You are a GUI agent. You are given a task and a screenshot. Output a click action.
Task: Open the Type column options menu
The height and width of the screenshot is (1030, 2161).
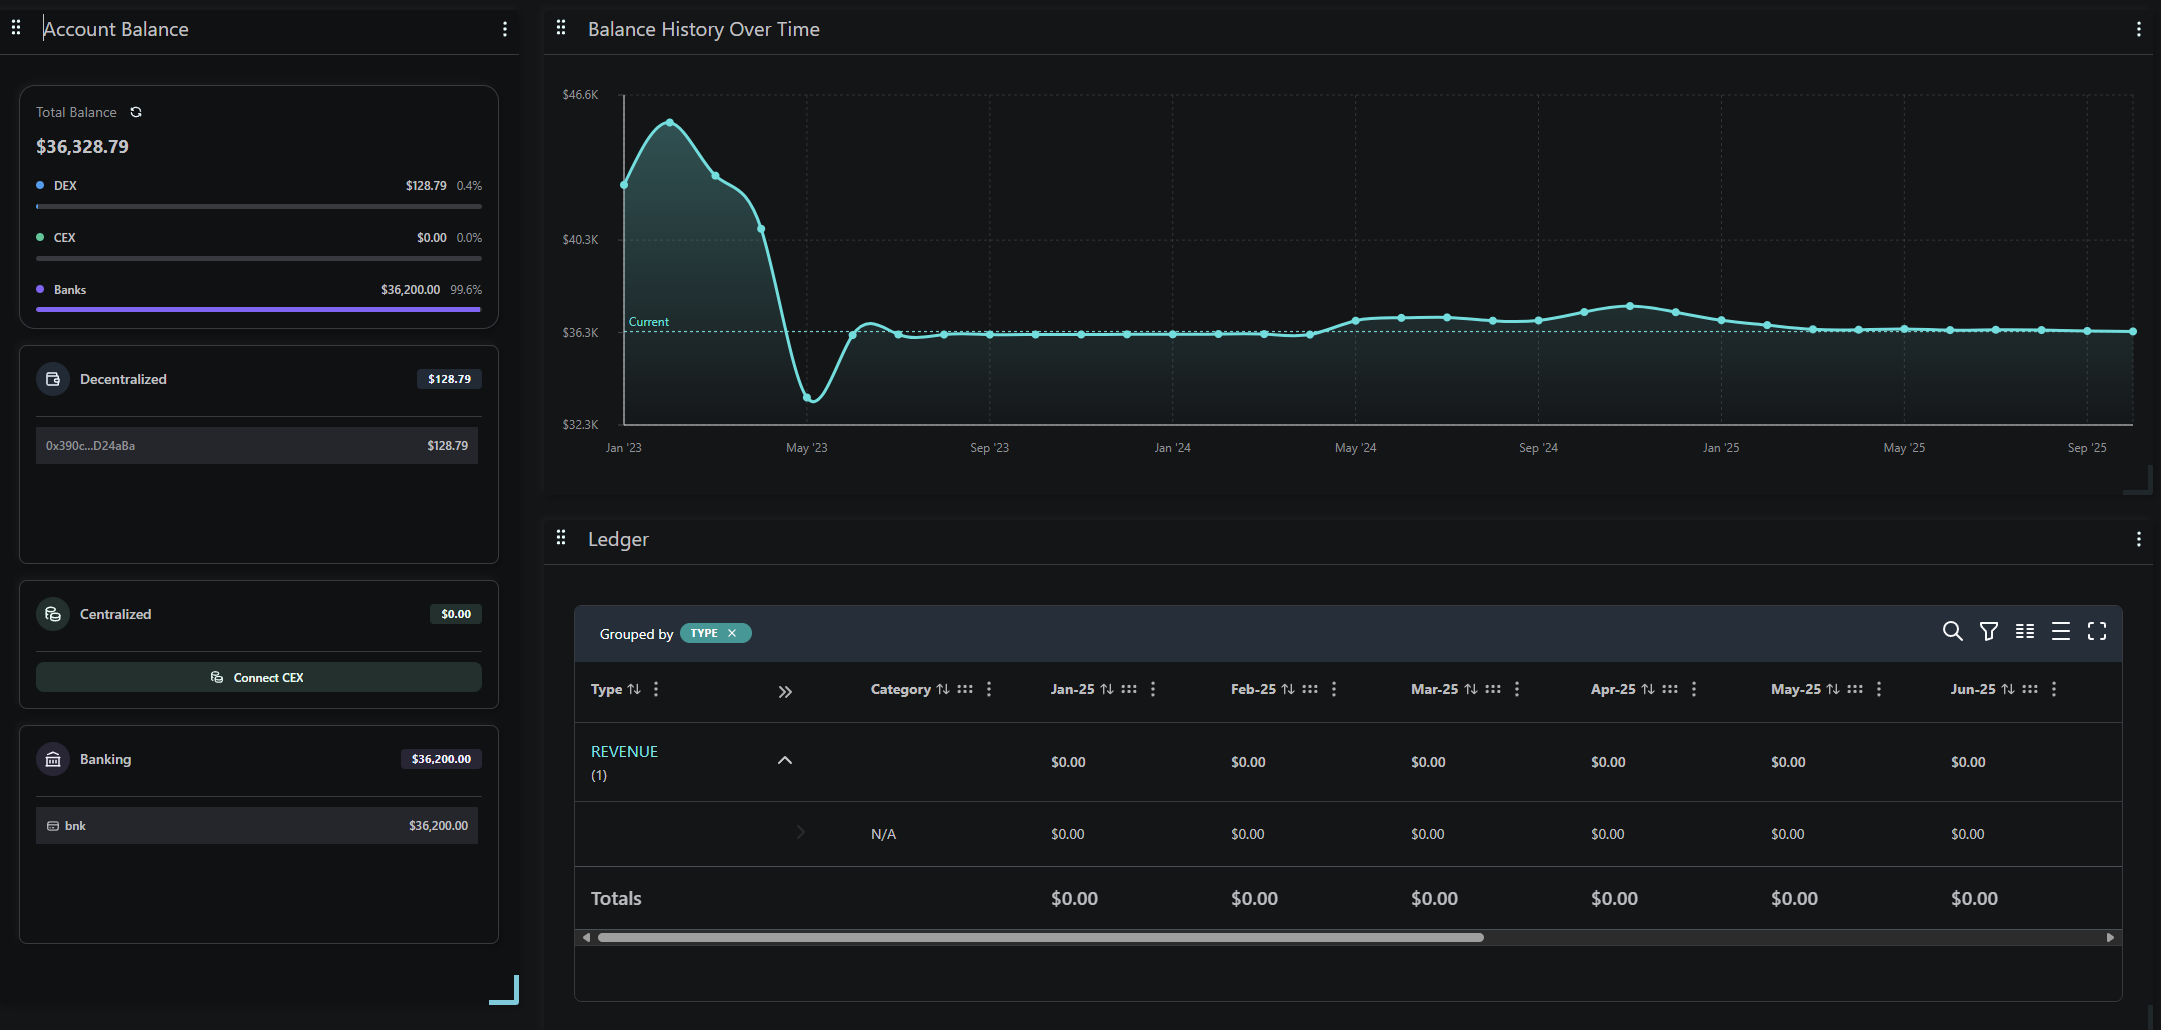tap(656, 689)
